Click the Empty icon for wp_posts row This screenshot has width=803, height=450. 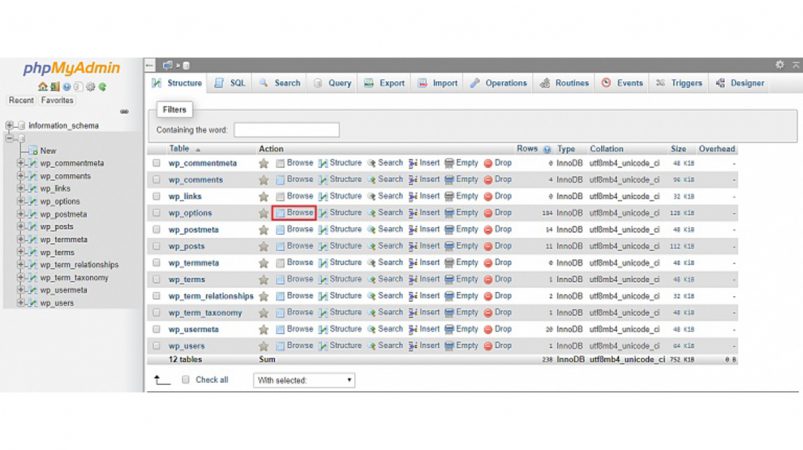(x=449, y=246)
